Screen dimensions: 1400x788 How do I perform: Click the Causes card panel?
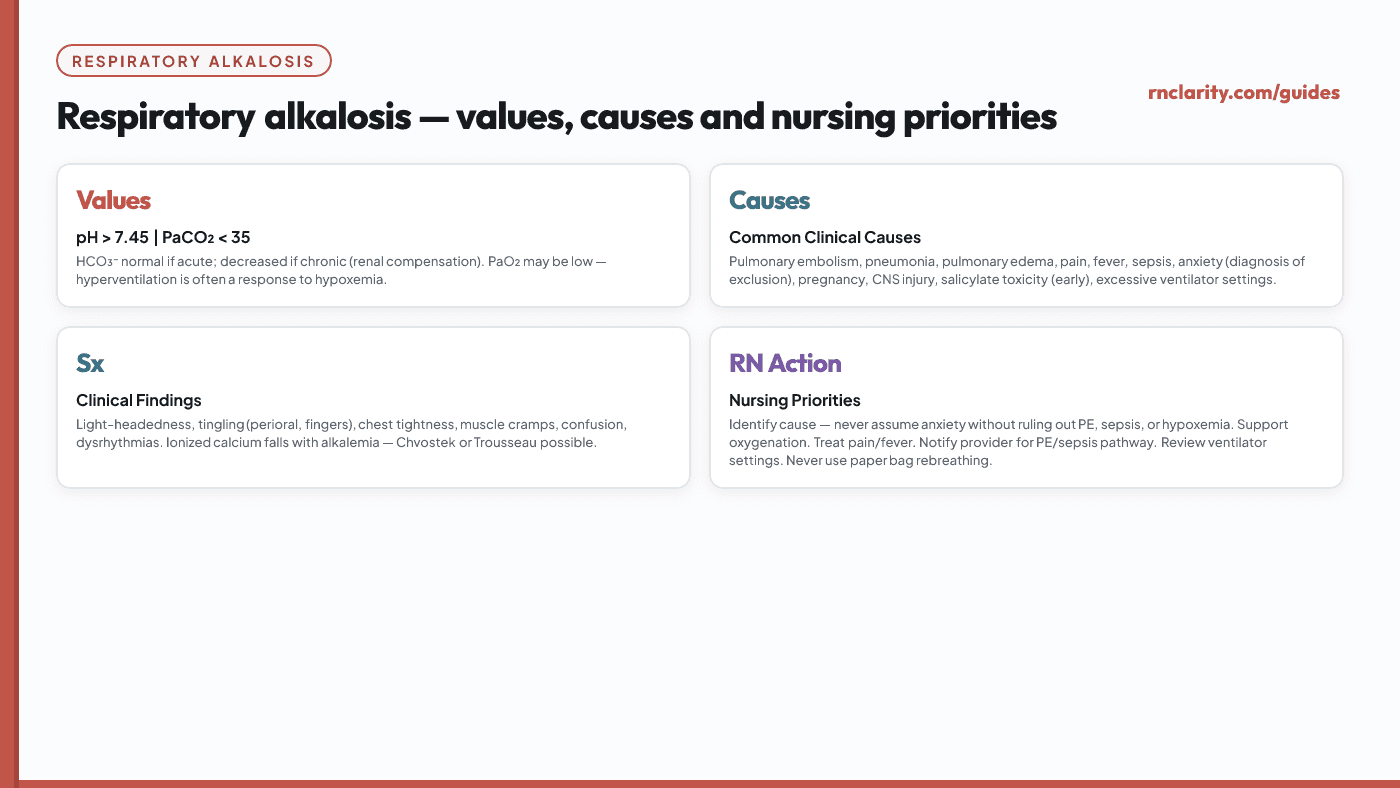(x=1026, y=235)
